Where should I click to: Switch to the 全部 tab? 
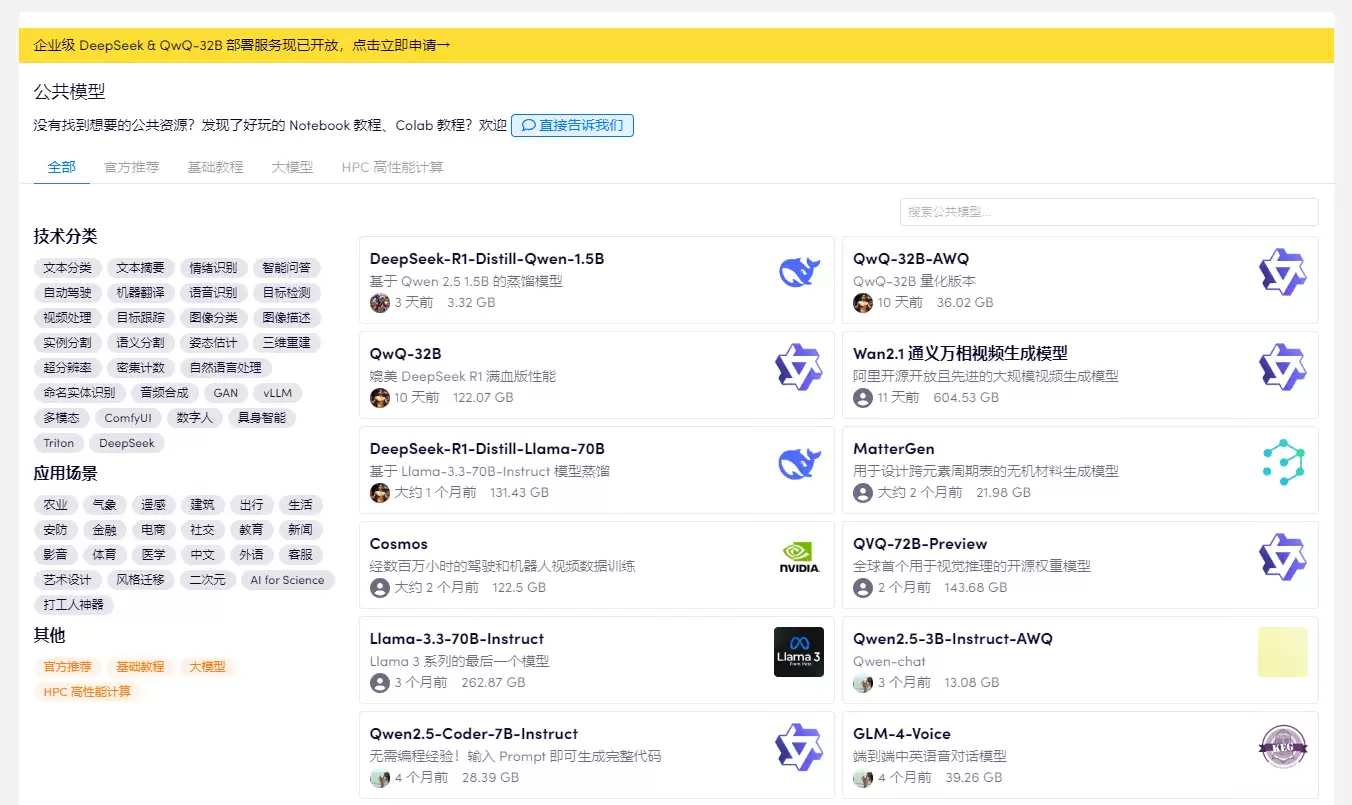point(62,167)
